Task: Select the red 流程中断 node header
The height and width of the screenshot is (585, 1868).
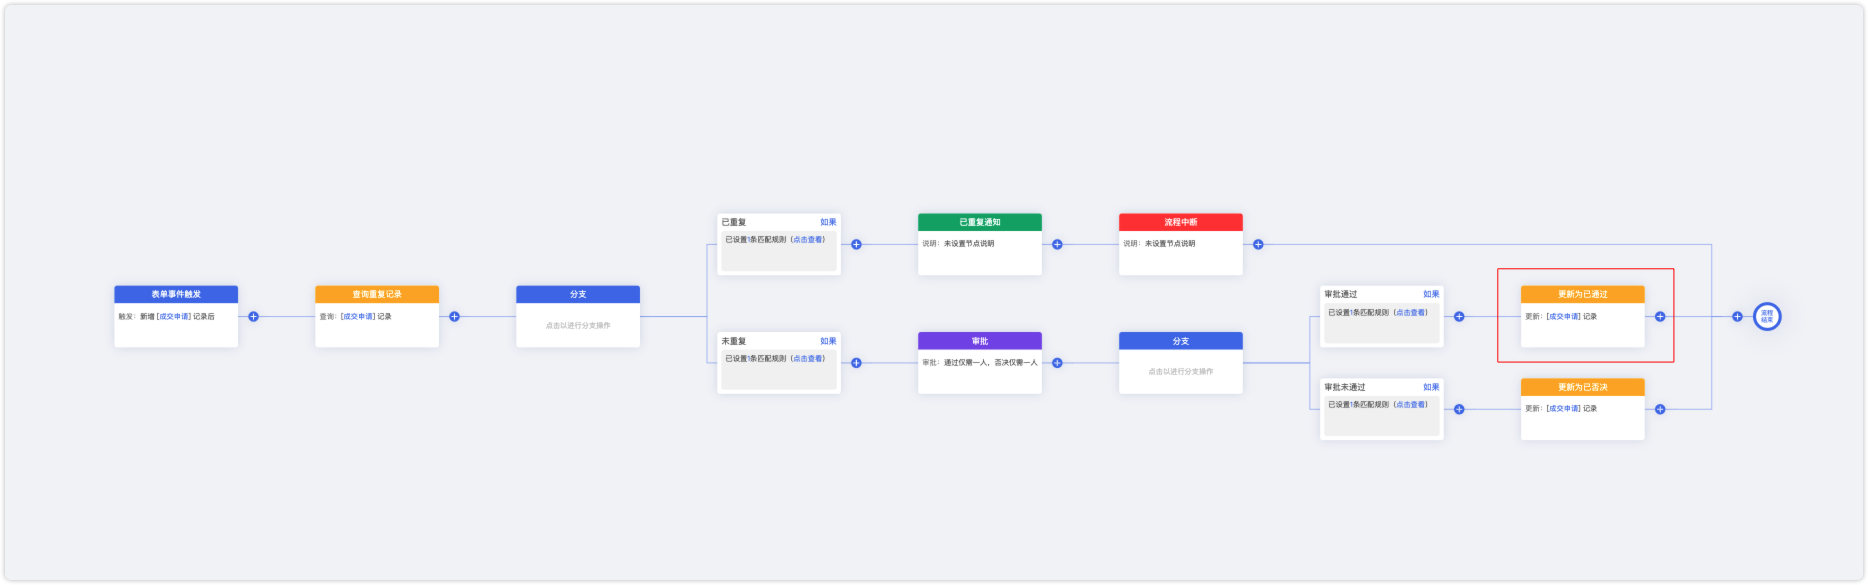Action: click(1181, 222)
